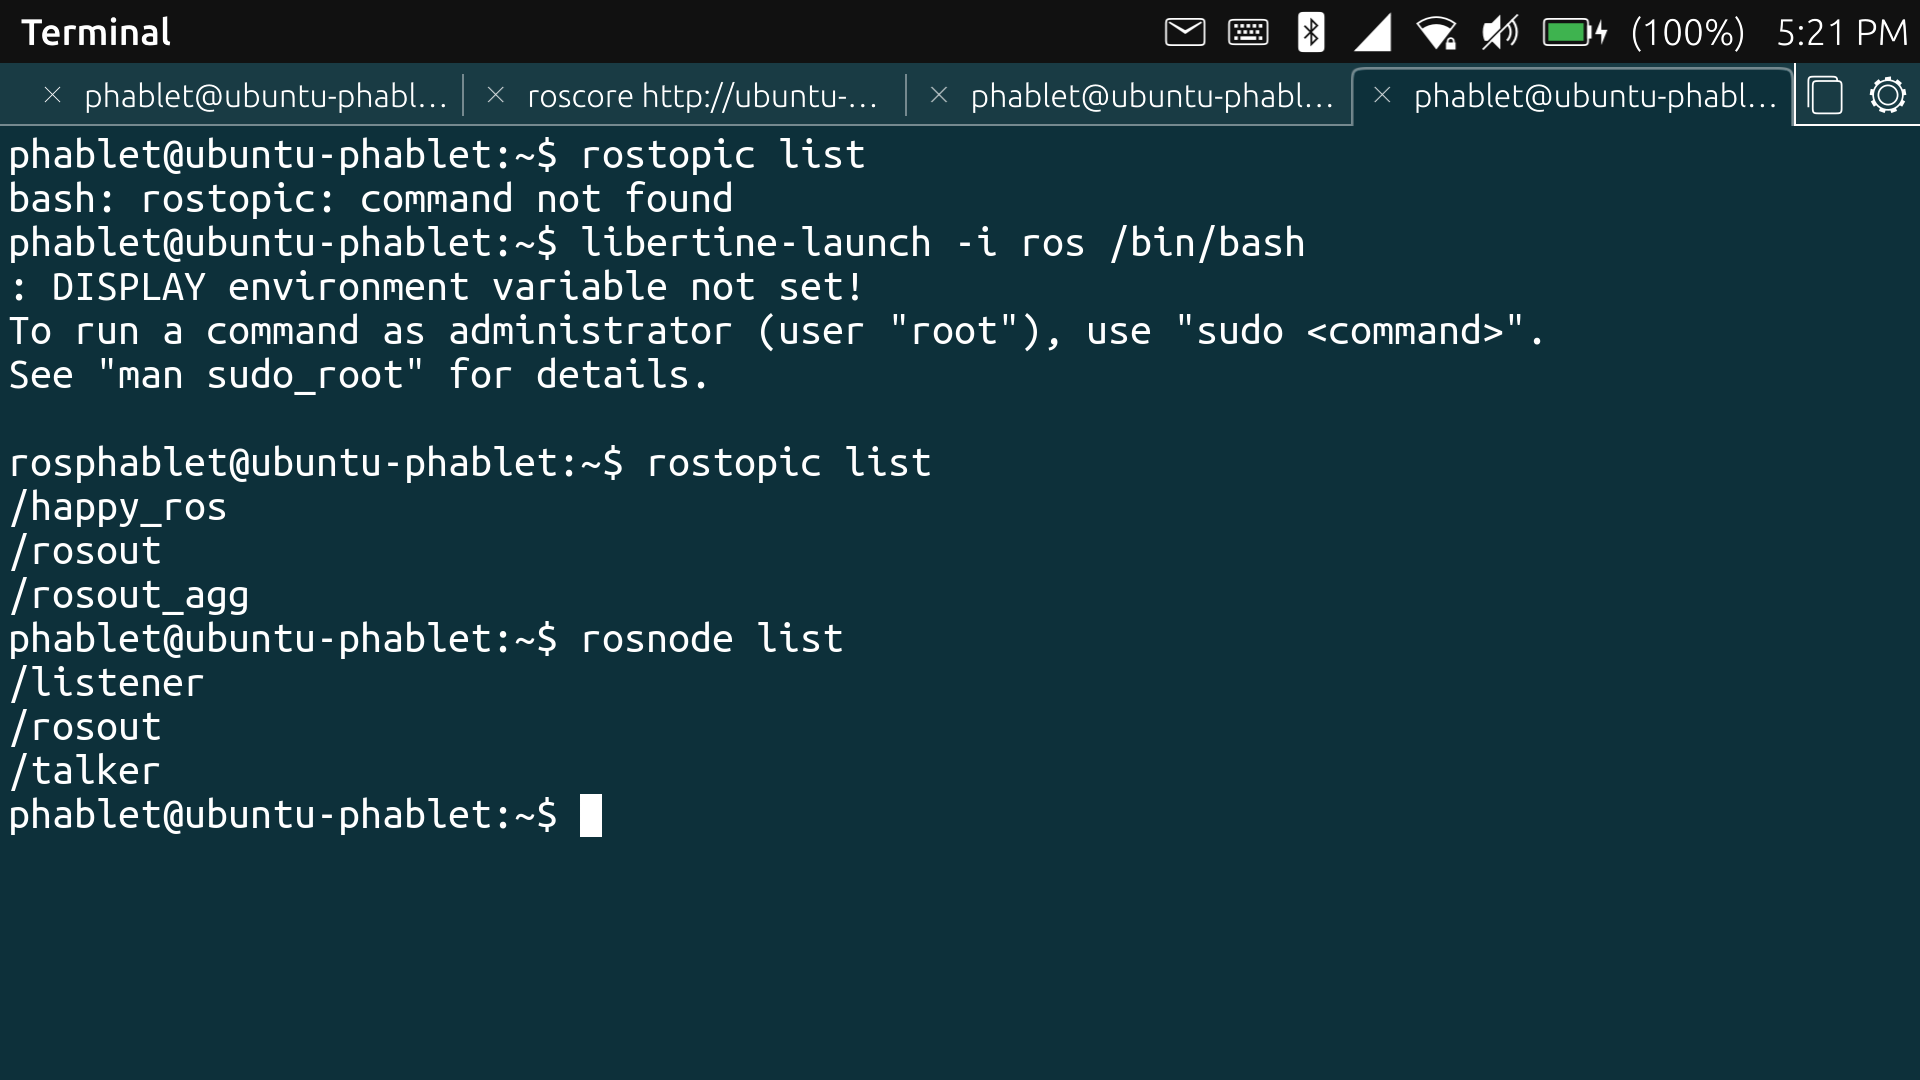
Task: Click the keyboard indicator icon
Action: coord(1248,32)
